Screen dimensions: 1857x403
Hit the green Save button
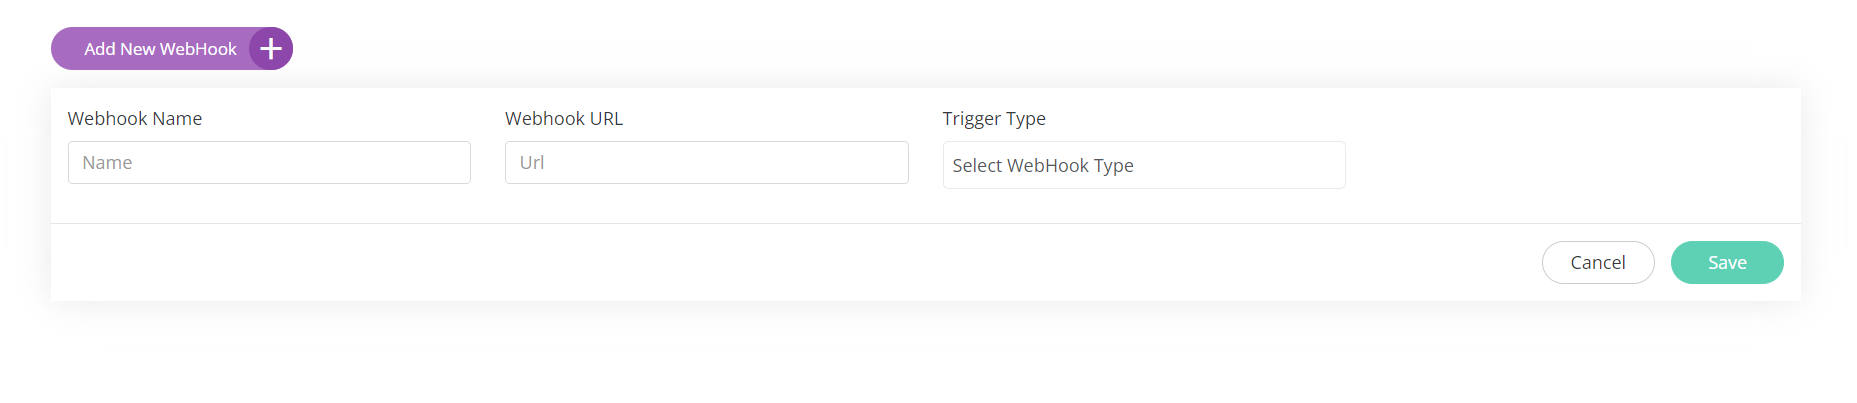[1726, 263]
